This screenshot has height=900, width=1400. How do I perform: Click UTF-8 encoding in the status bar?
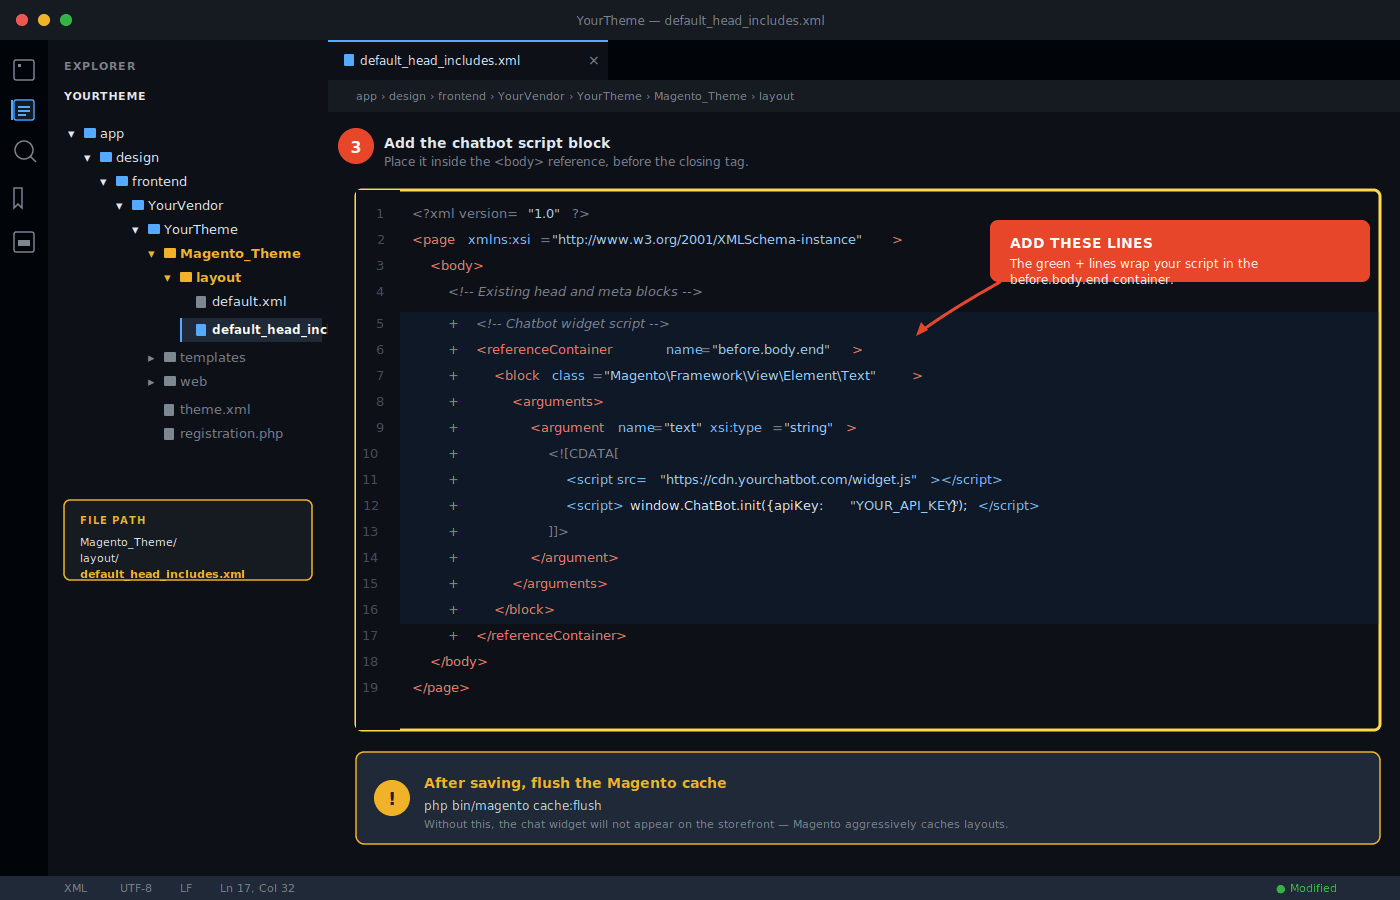pyautogui.click(x=136, y=888)
